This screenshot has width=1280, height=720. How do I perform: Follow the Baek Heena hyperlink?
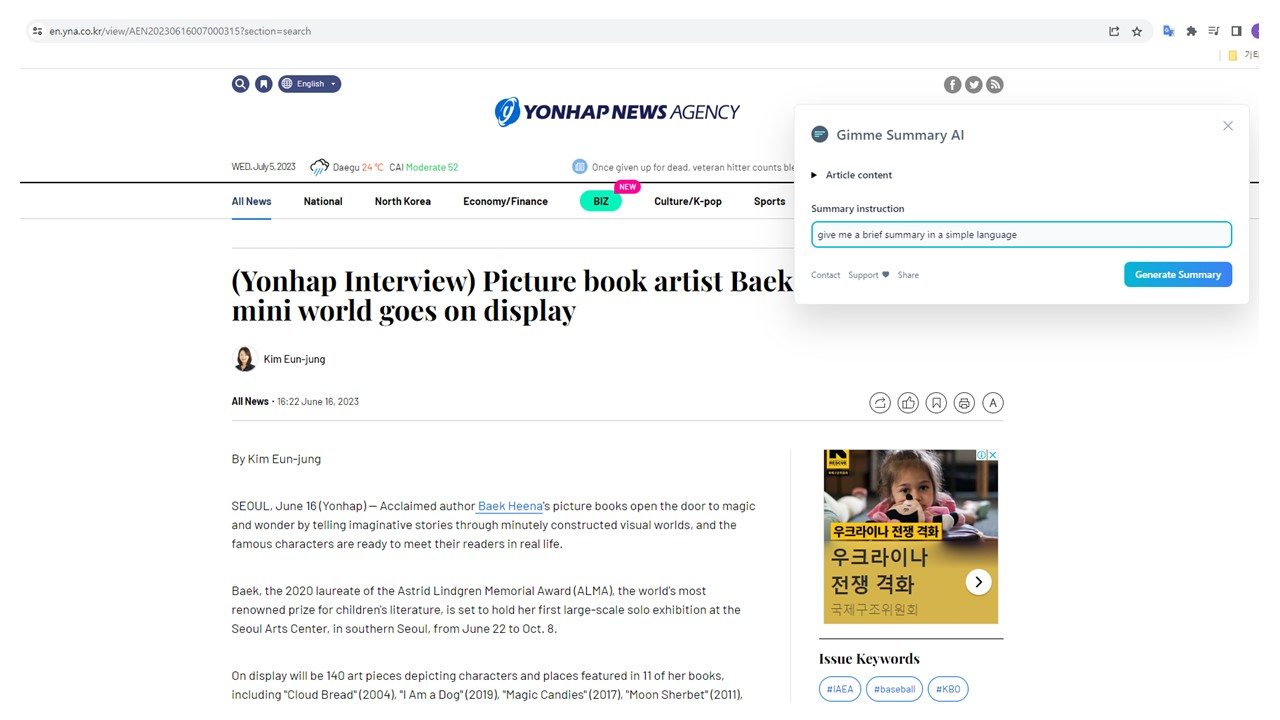[x=510, y=506]
